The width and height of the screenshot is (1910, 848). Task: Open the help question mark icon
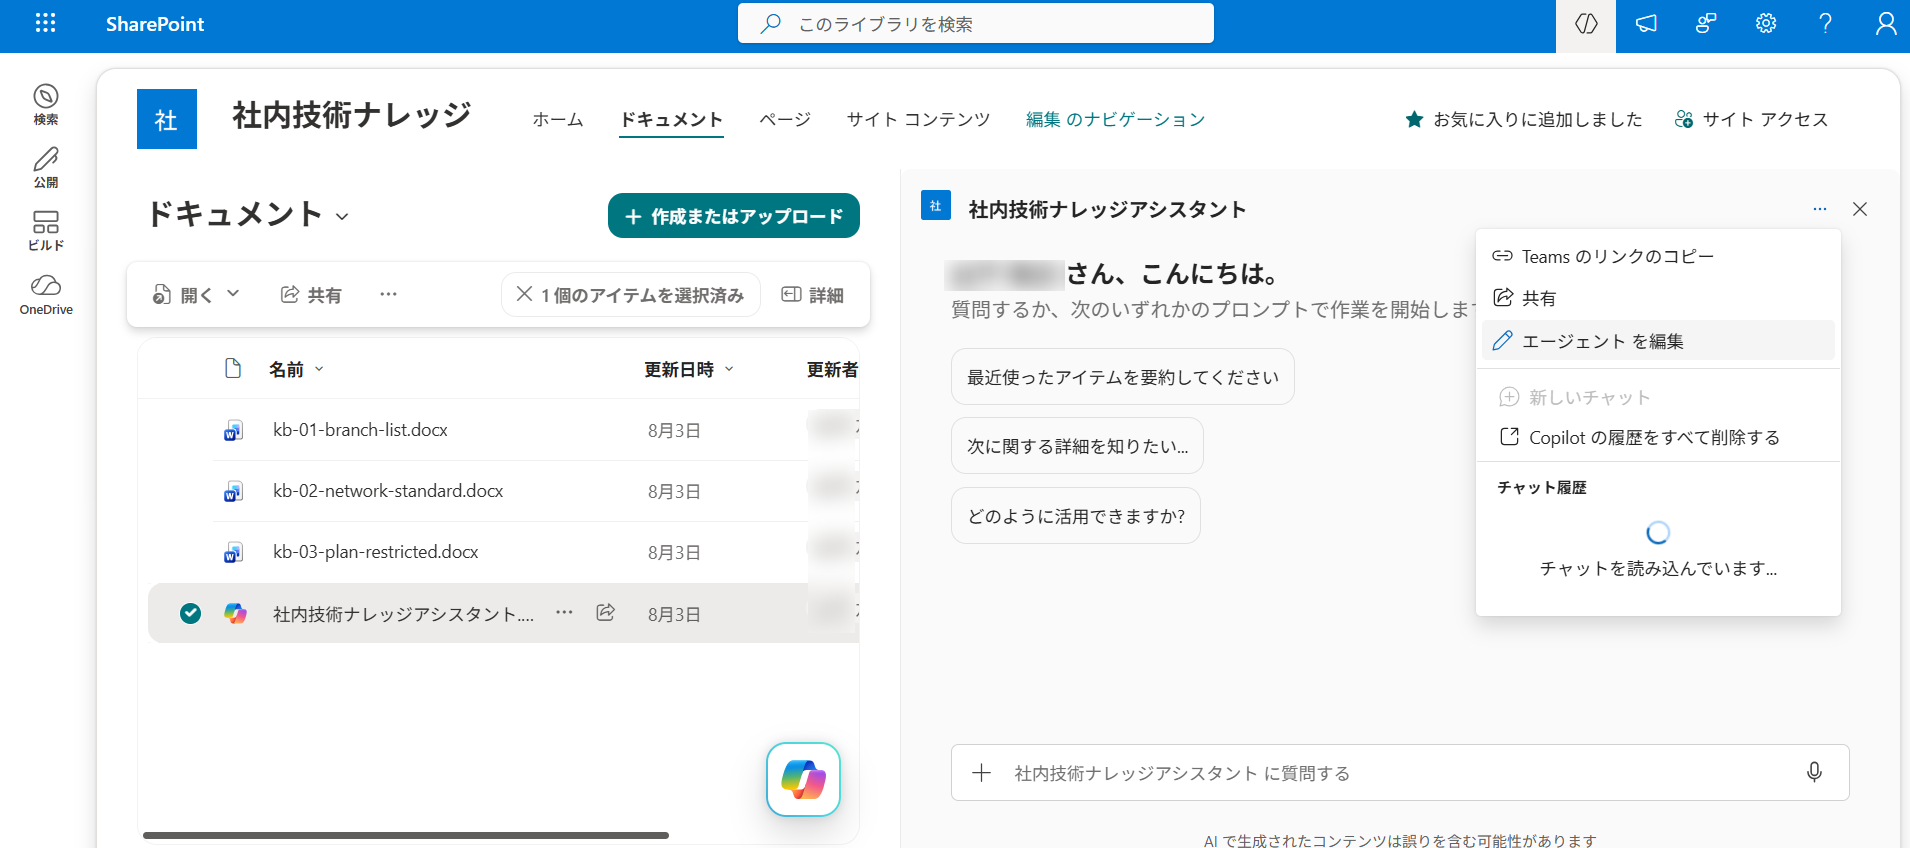coord(1826,23)
